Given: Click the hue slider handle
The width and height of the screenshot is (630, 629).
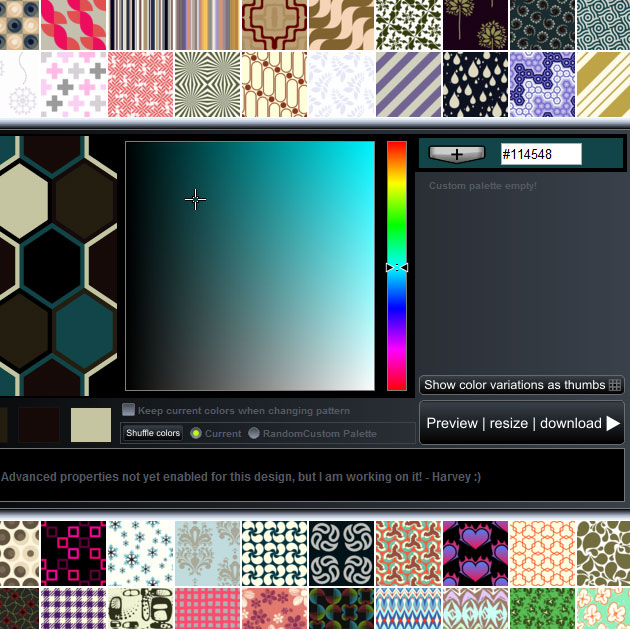Looking at the screenshot, I should (x=397, y=268).
